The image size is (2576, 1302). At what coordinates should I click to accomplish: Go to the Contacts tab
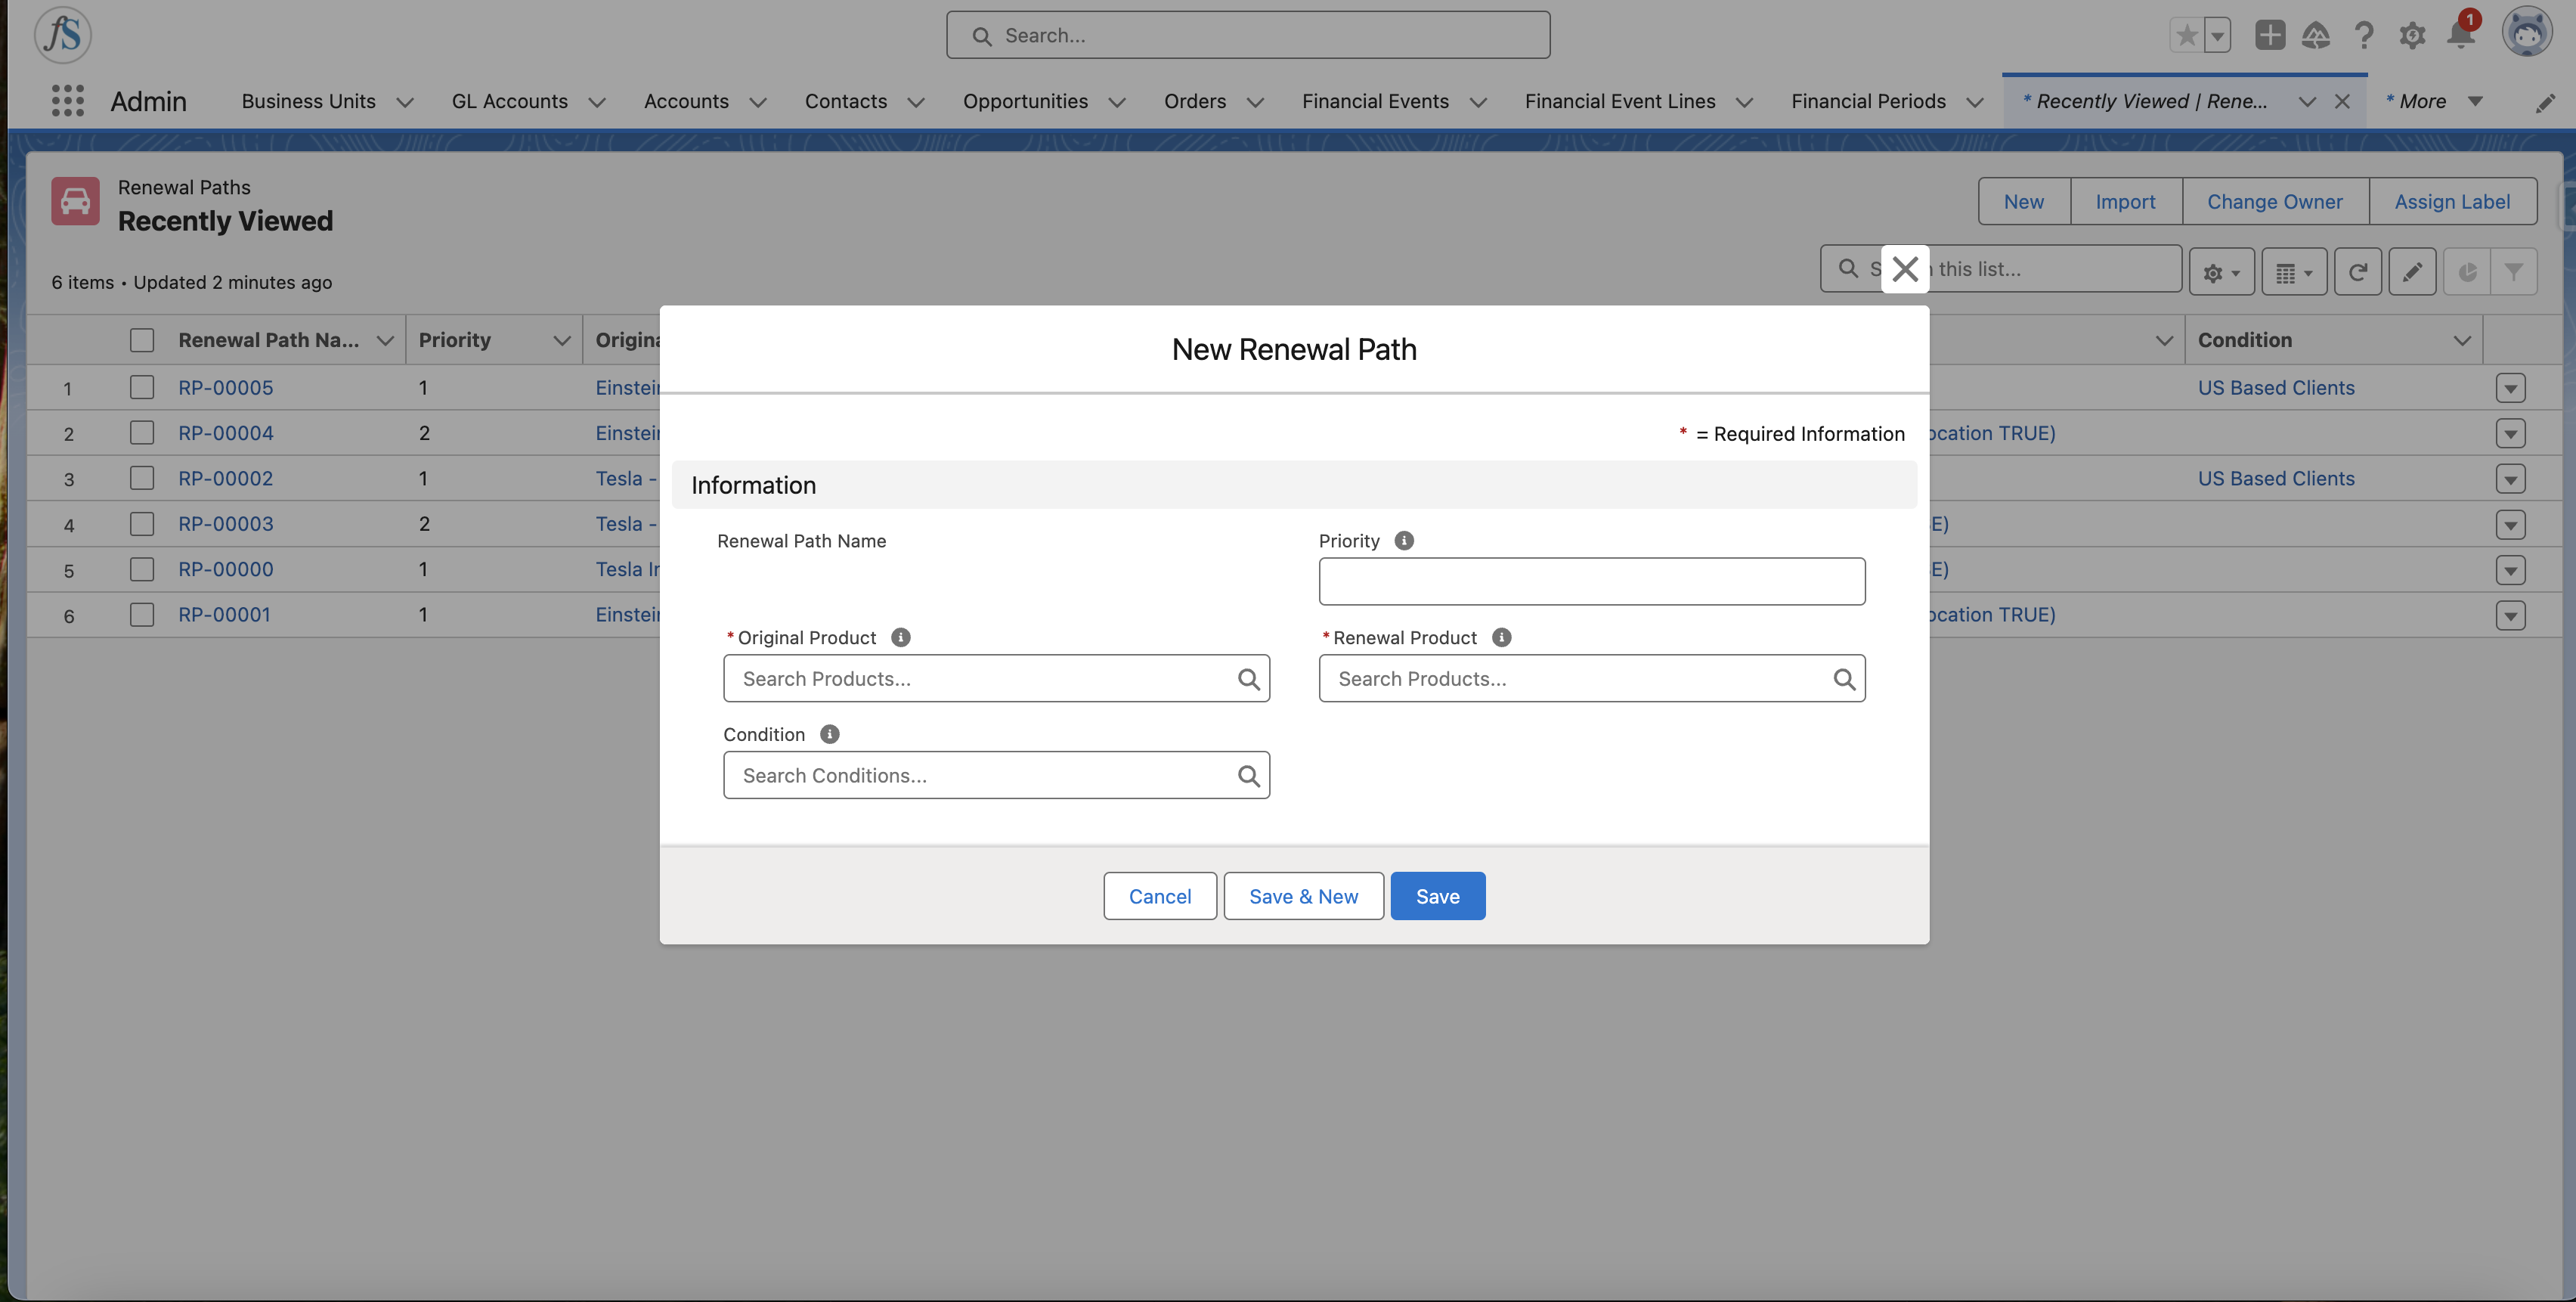(x=846, y=102)
